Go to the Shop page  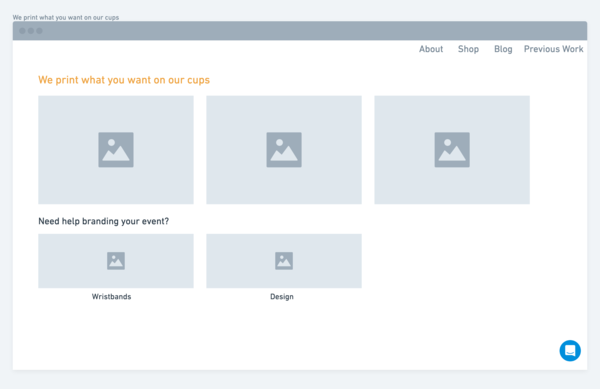click(x=468, y=49)
